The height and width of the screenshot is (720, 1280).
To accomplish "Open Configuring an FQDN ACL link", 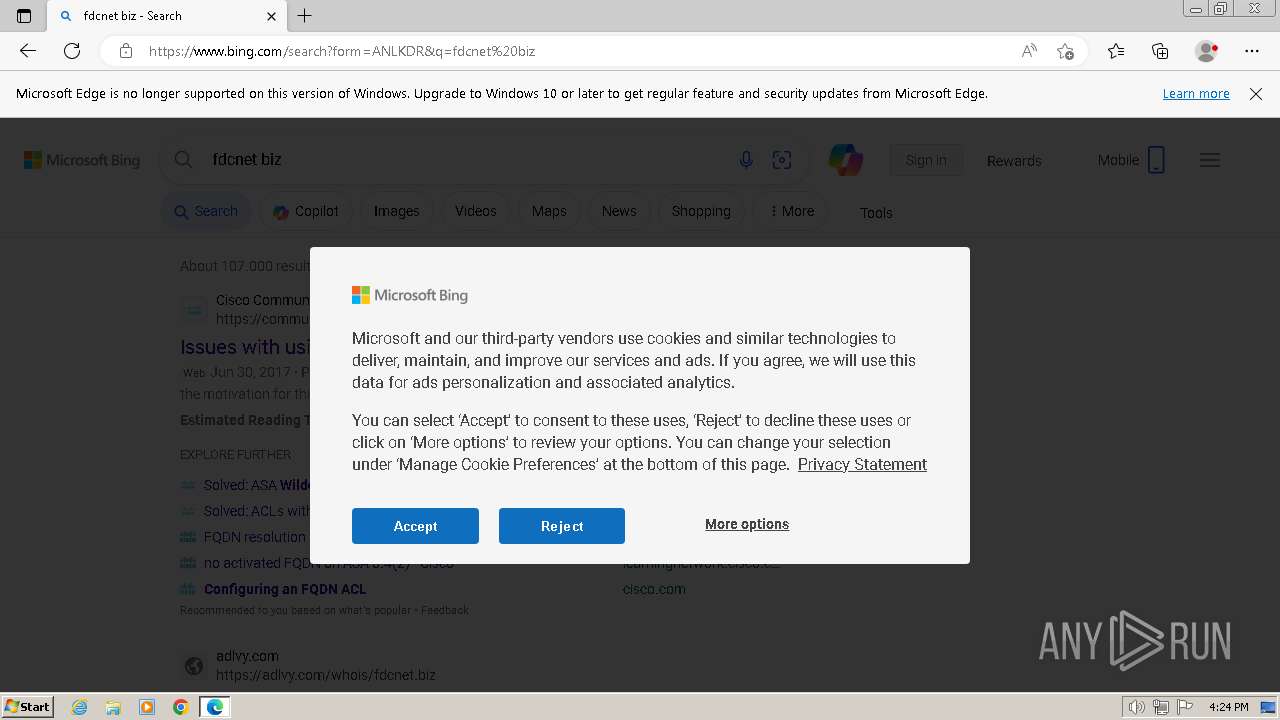I will [x=285, y=589].
